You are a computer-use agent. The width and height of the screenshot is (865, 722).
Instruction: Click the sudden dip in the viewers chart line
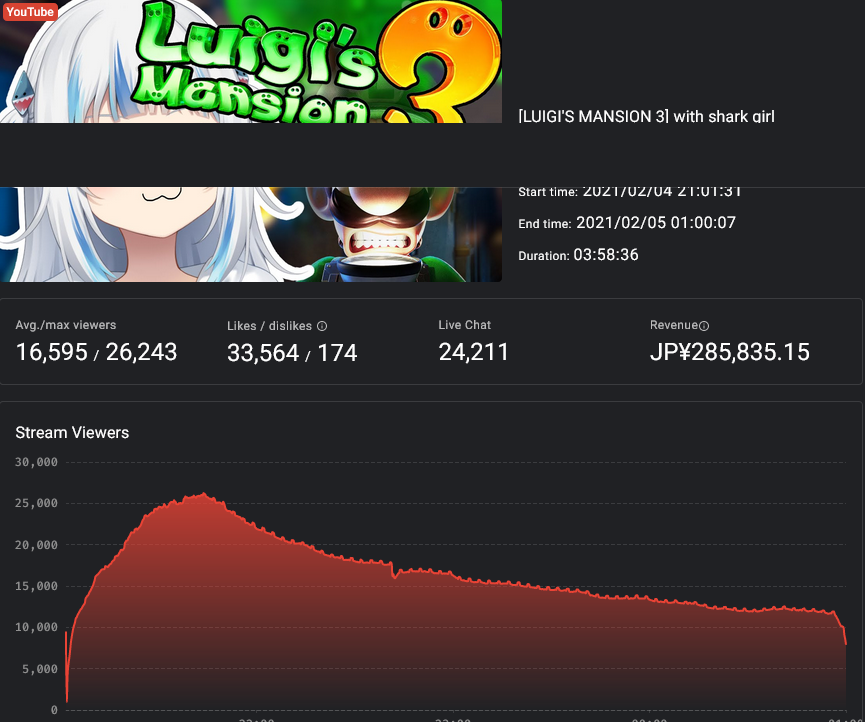pos(394,576)
